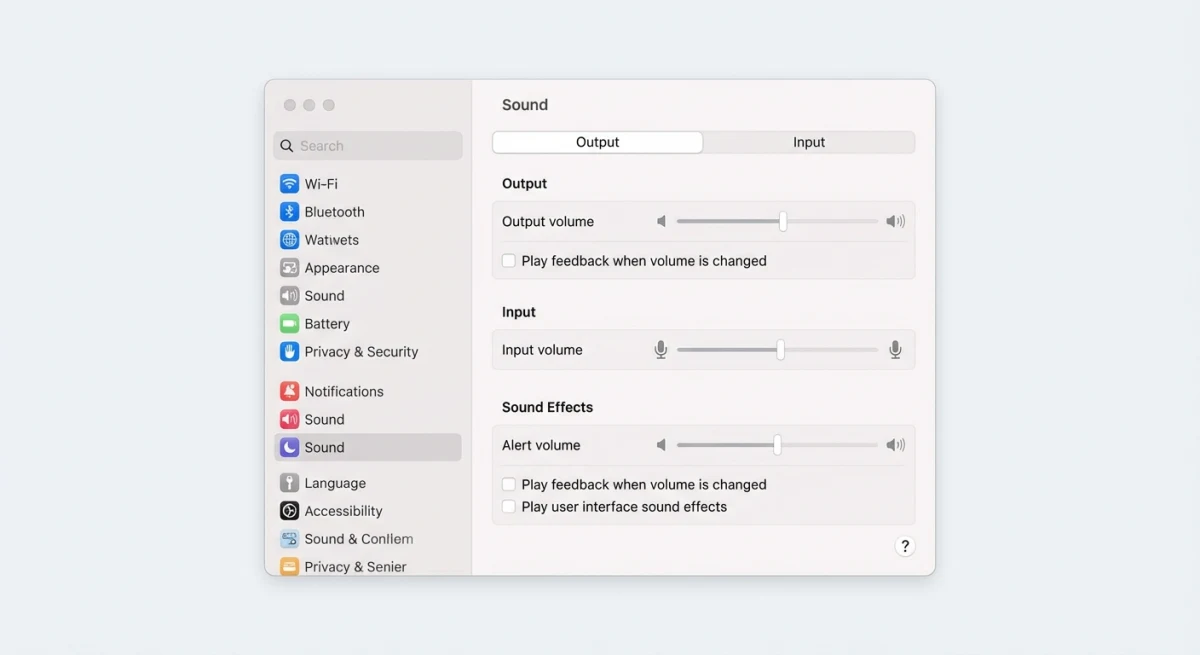Click into the Search field
The width and height of the screenshot is (1200, 655).
368,146
